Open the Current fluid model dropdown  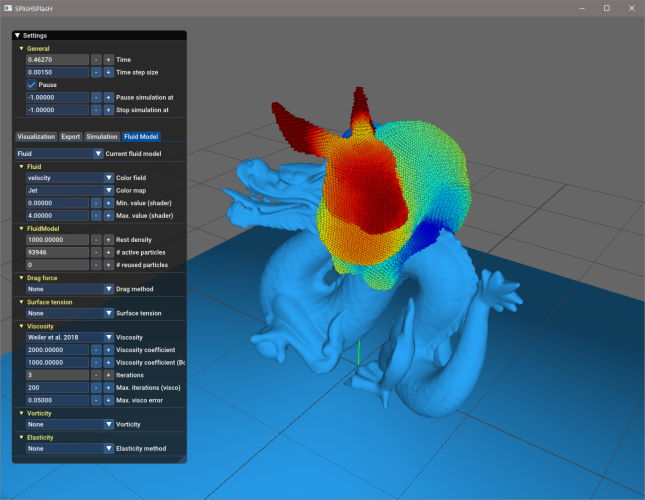point(59,153)
